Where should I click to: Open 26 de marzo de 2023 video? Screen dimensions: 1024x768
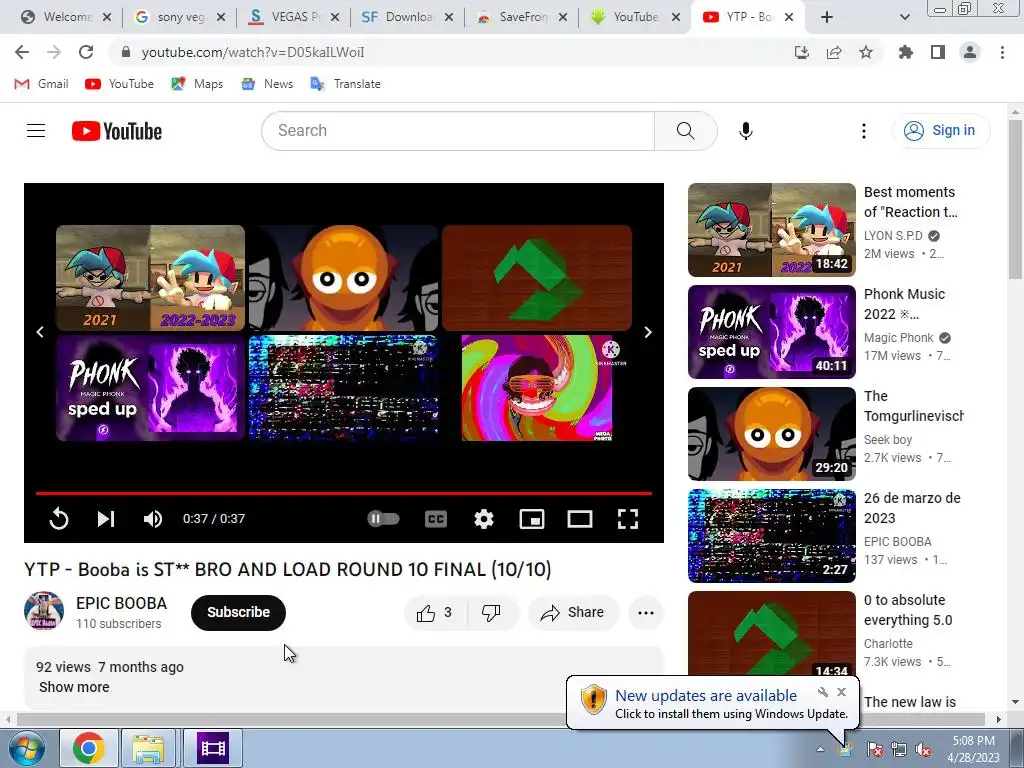pyautogui.click(x=772, y=536)
